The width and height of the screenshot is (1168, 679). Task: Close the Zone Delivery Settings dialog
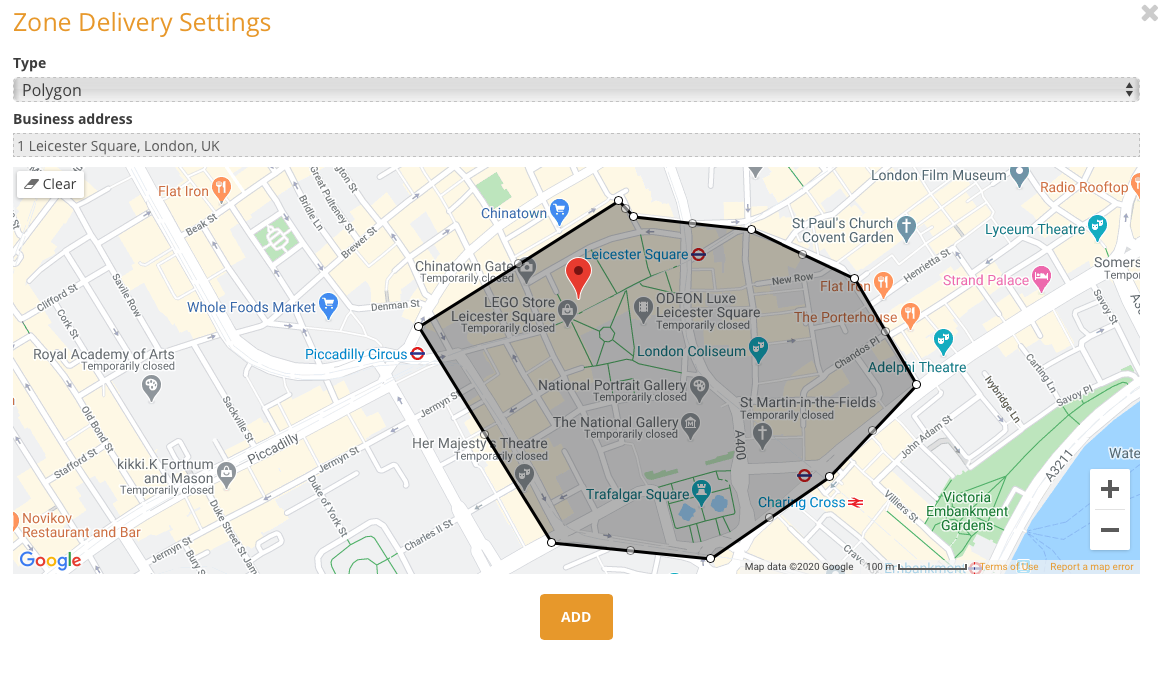[x=1149, y=13]
